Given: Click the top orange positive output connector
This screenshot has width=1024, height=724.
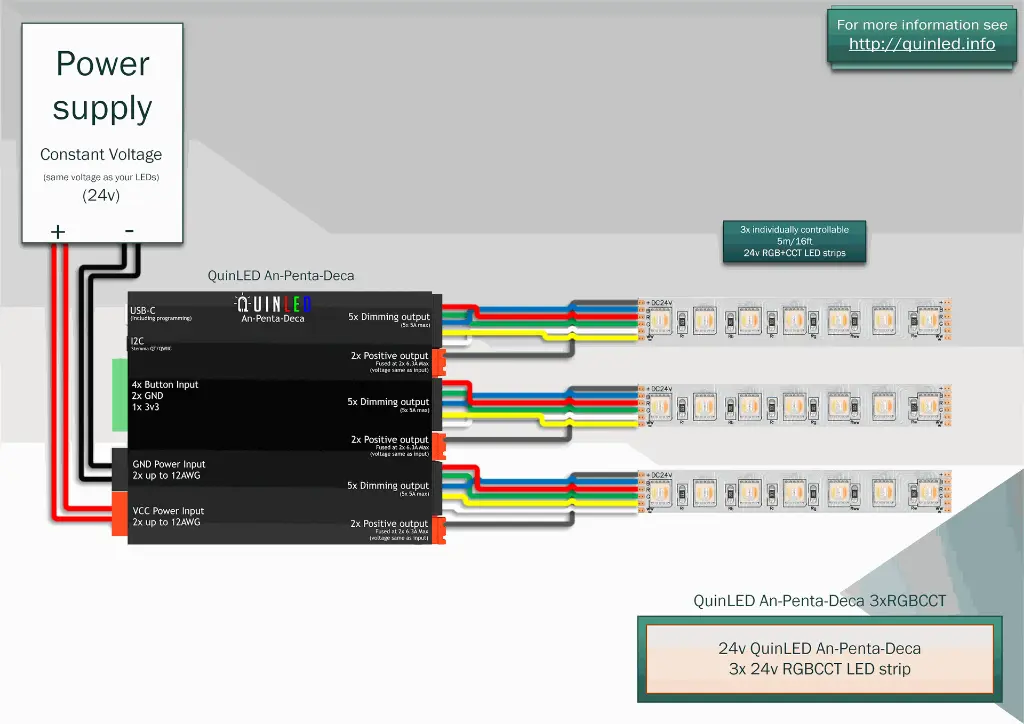Looking at the screenshot, I should coord(439,363).
